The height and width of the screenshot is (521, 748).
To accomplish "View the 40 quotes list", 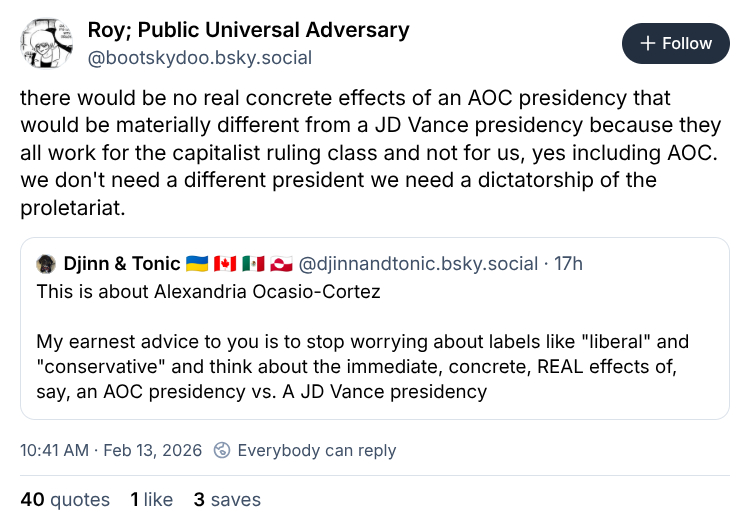I will point(64,499).
